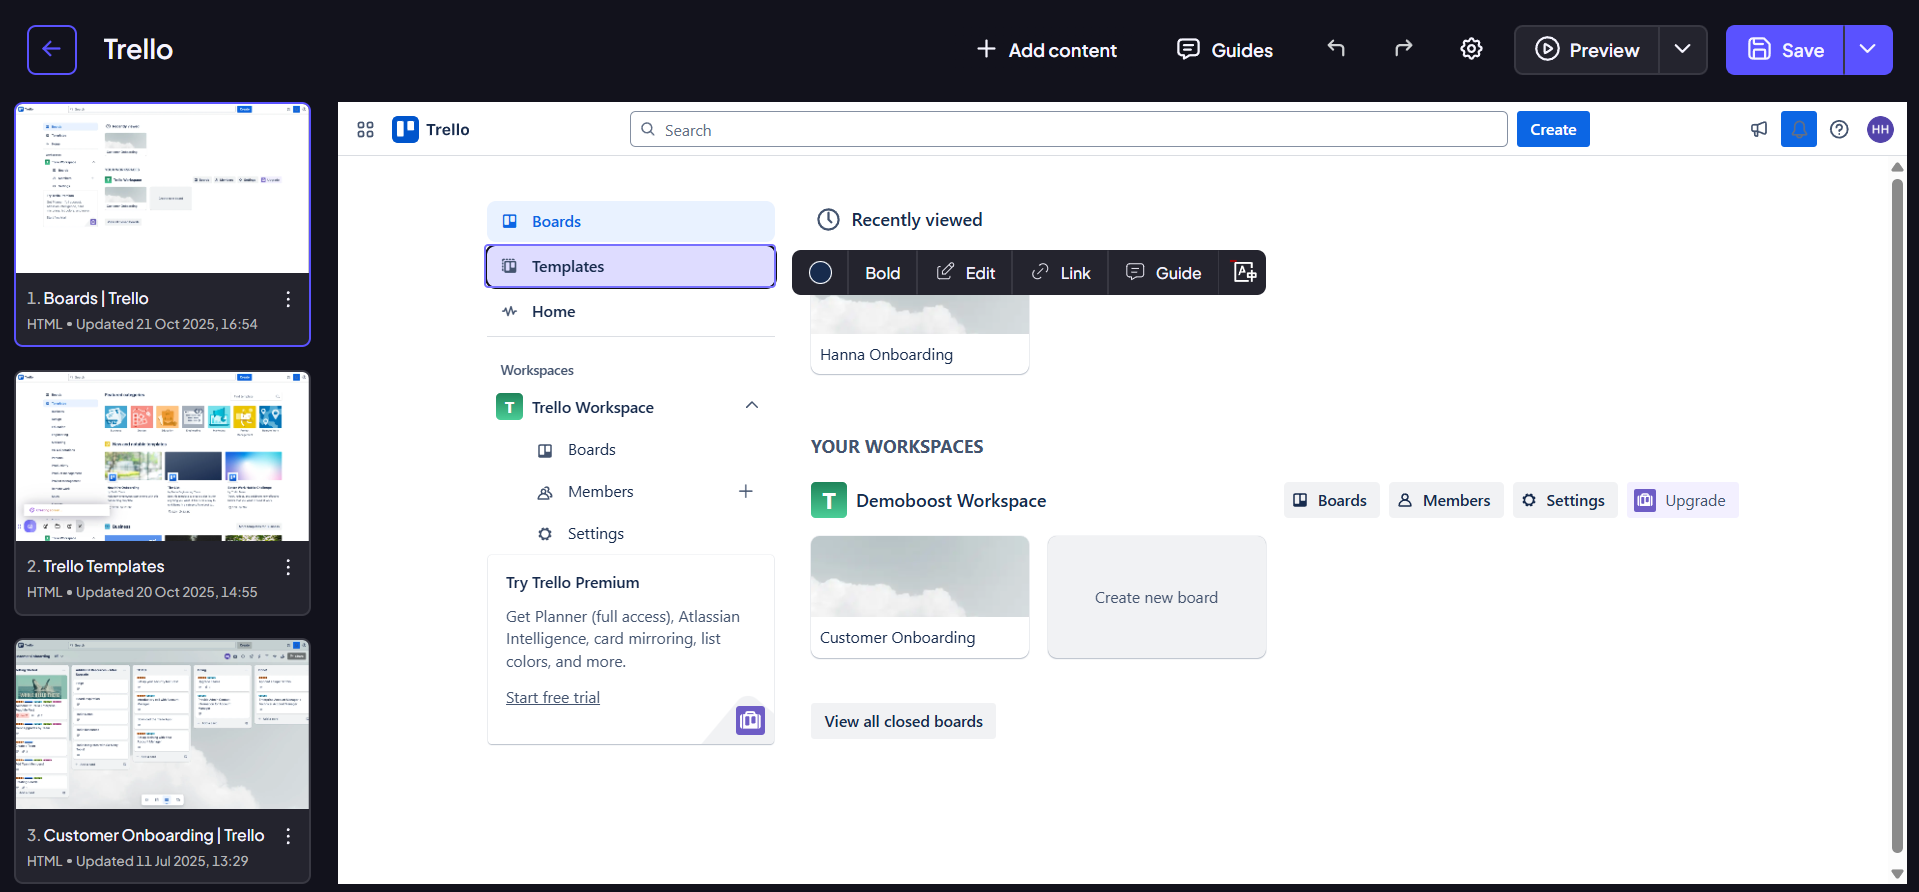Click Demoboost Workspace Settings button
The image size is (1919, 892).
click(x=1564, y=500)
